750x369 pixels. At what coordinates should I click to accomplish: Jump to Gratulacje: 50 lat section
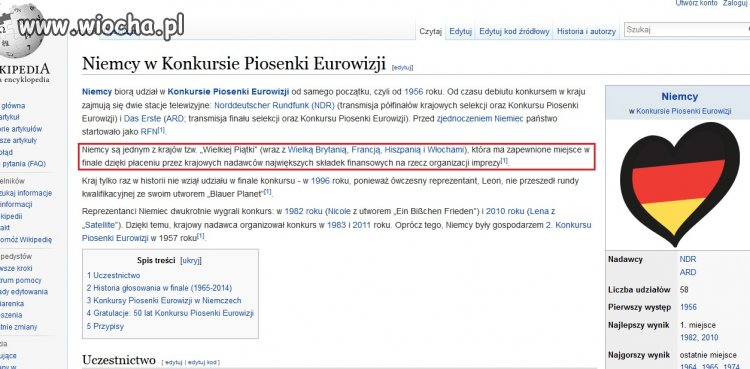(x=170, y=313)
